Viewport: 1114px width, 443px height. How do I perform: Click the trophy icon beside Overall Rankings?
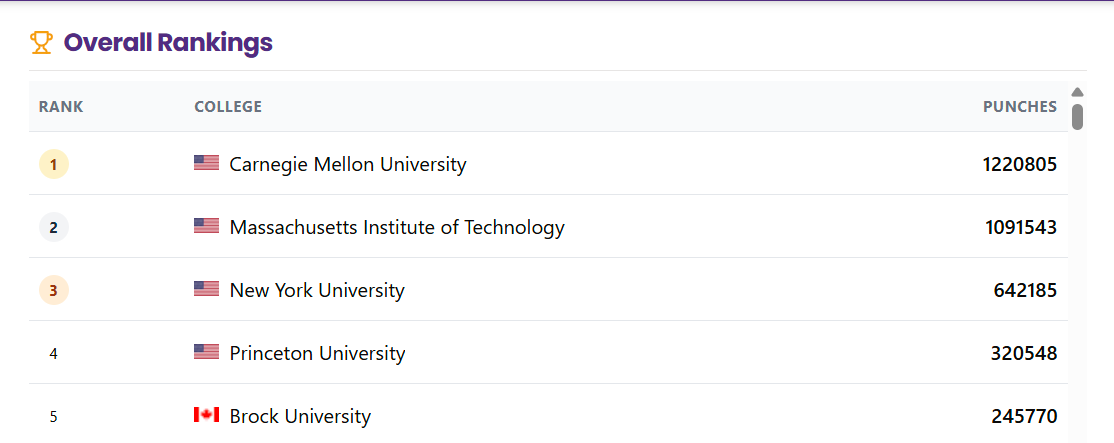click(41, 43)
